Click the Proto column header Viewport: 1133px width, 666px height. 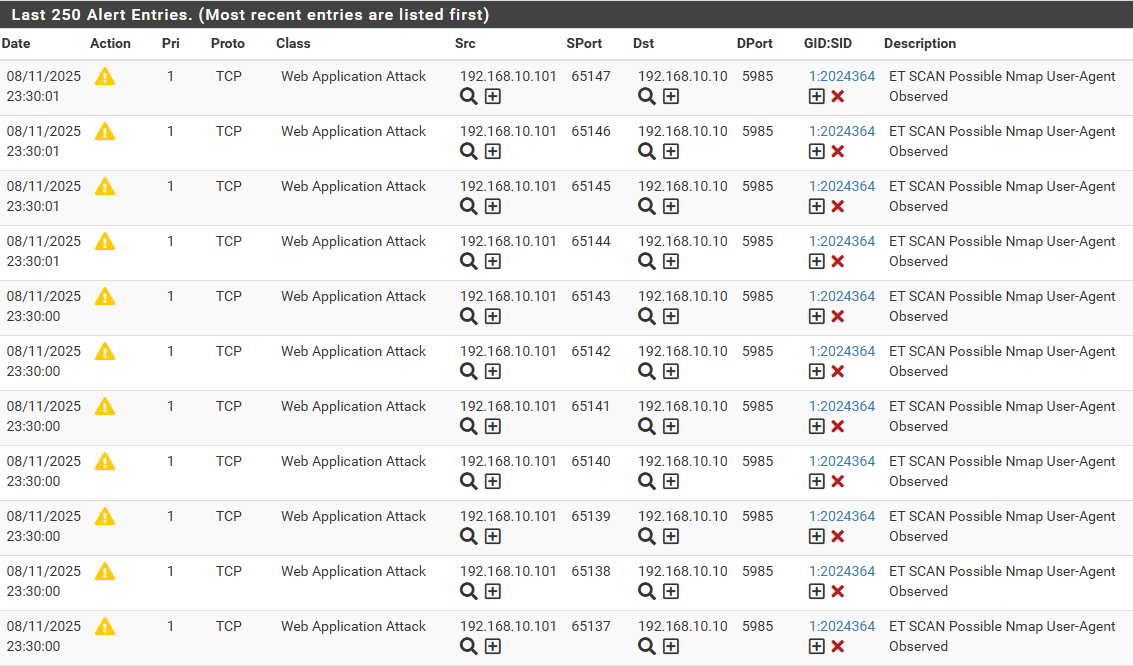228,43
